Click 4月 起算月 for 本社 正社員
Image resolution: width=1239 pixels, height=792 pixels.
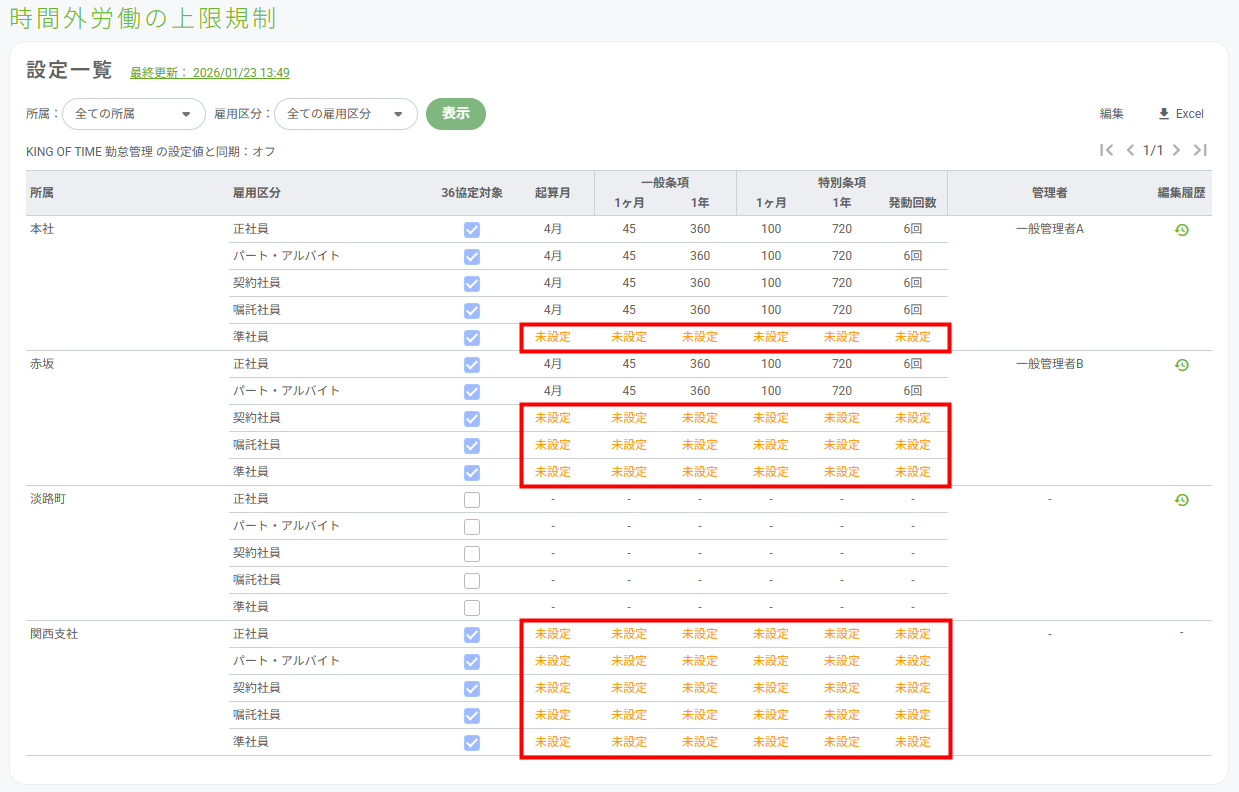[553, 229]
